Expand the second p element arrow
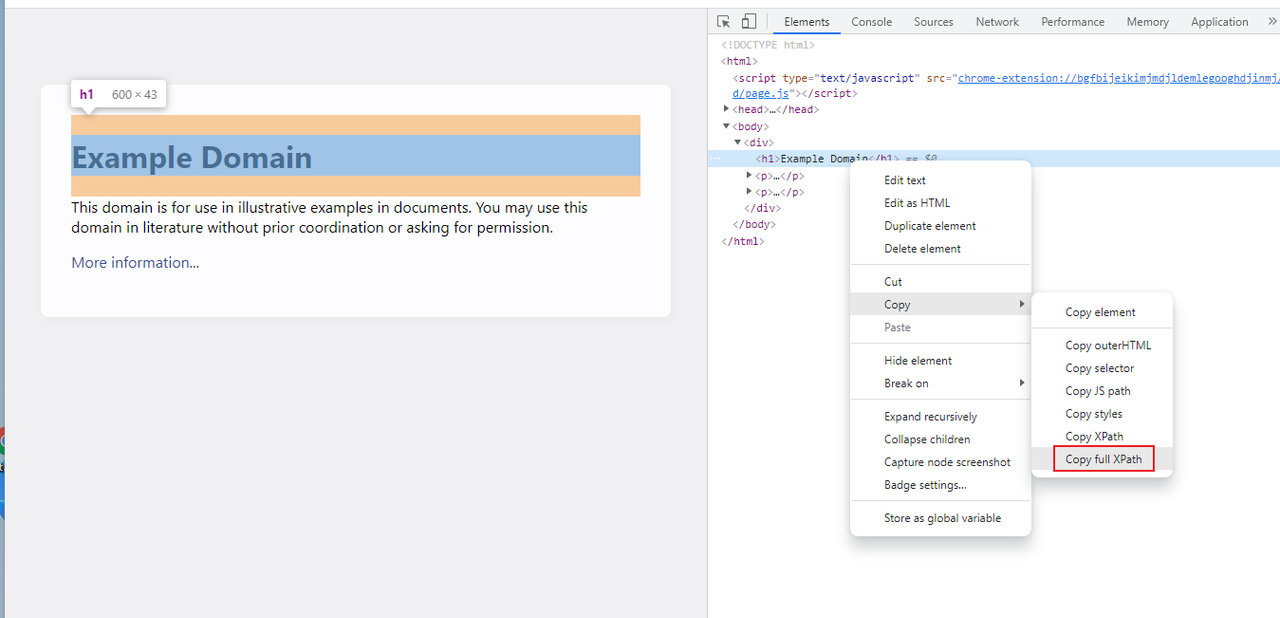Viewport: 1280px width, 618px height. tap(749, 191)
